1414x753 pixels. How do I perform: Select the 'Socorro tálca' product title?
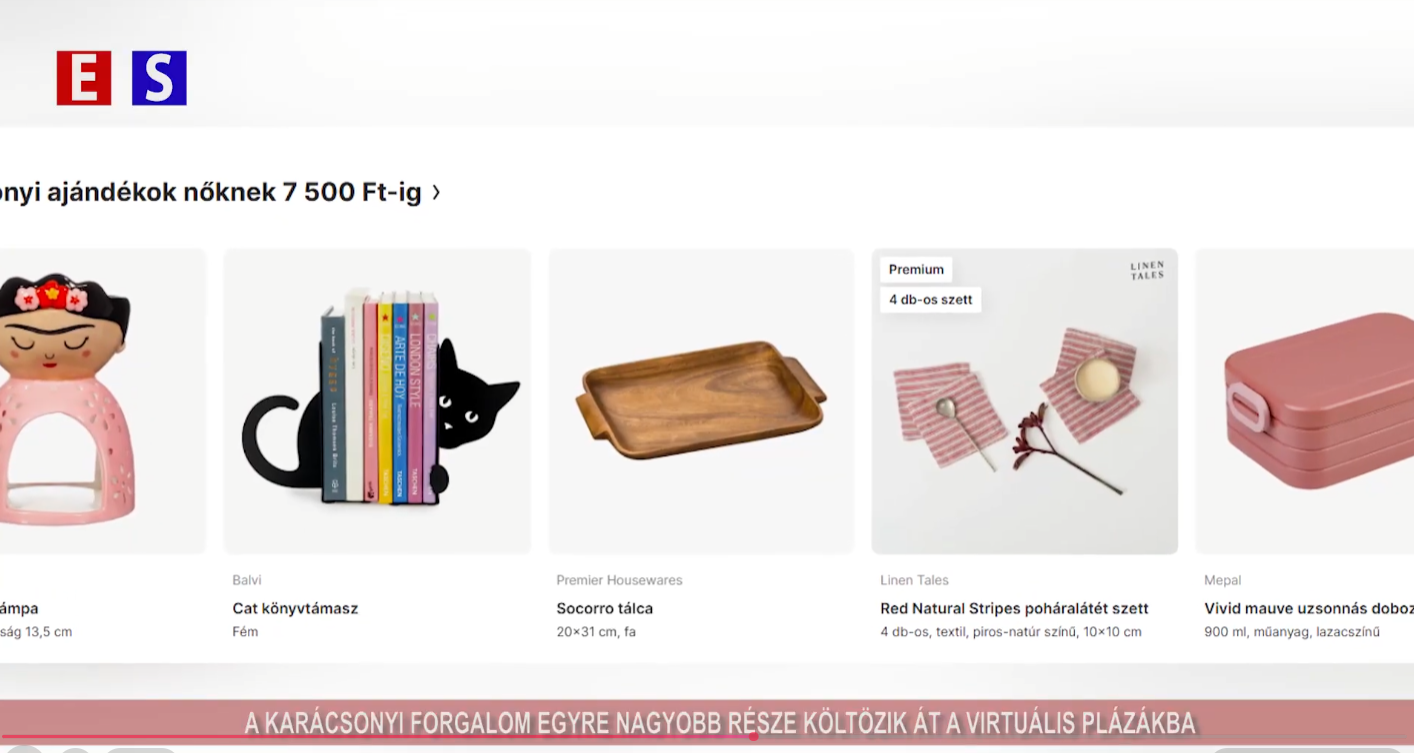coord(604,608)
